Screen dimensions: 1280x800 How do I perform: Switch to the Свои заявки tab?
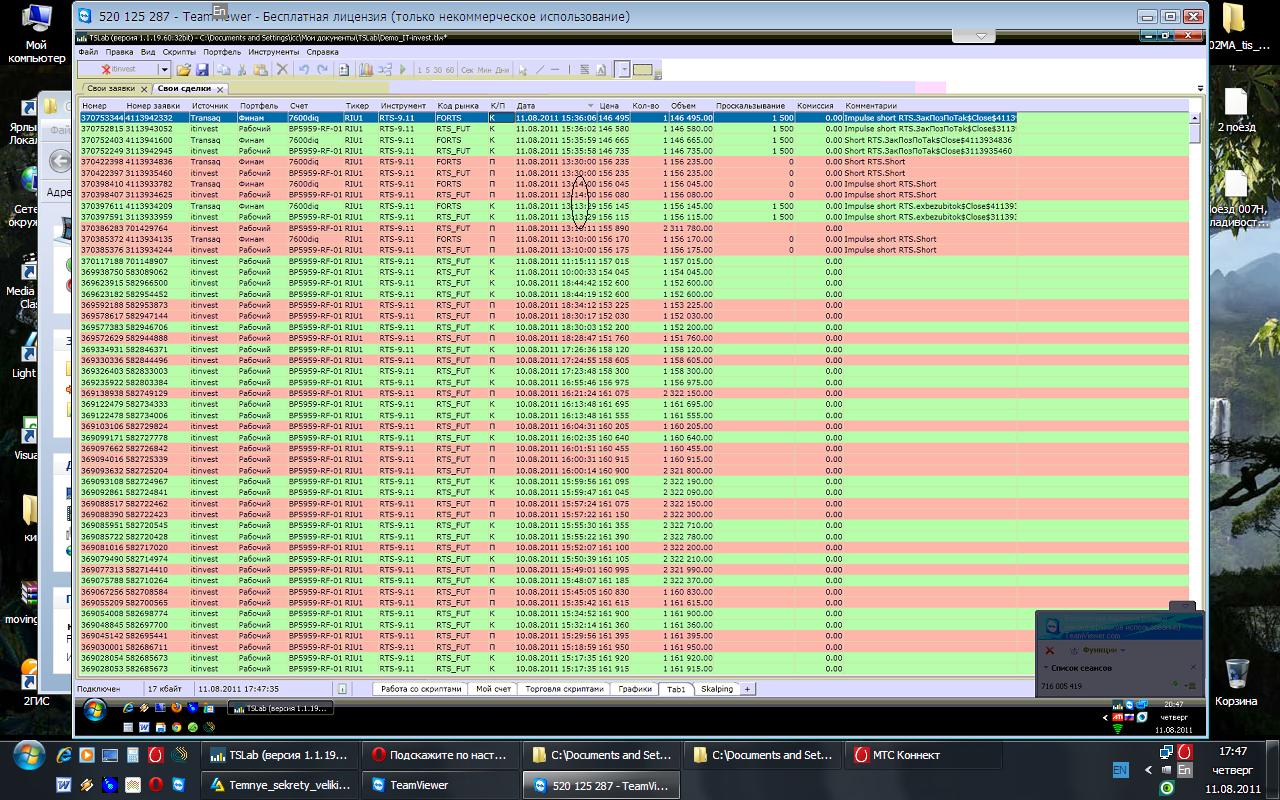(110, 88)
